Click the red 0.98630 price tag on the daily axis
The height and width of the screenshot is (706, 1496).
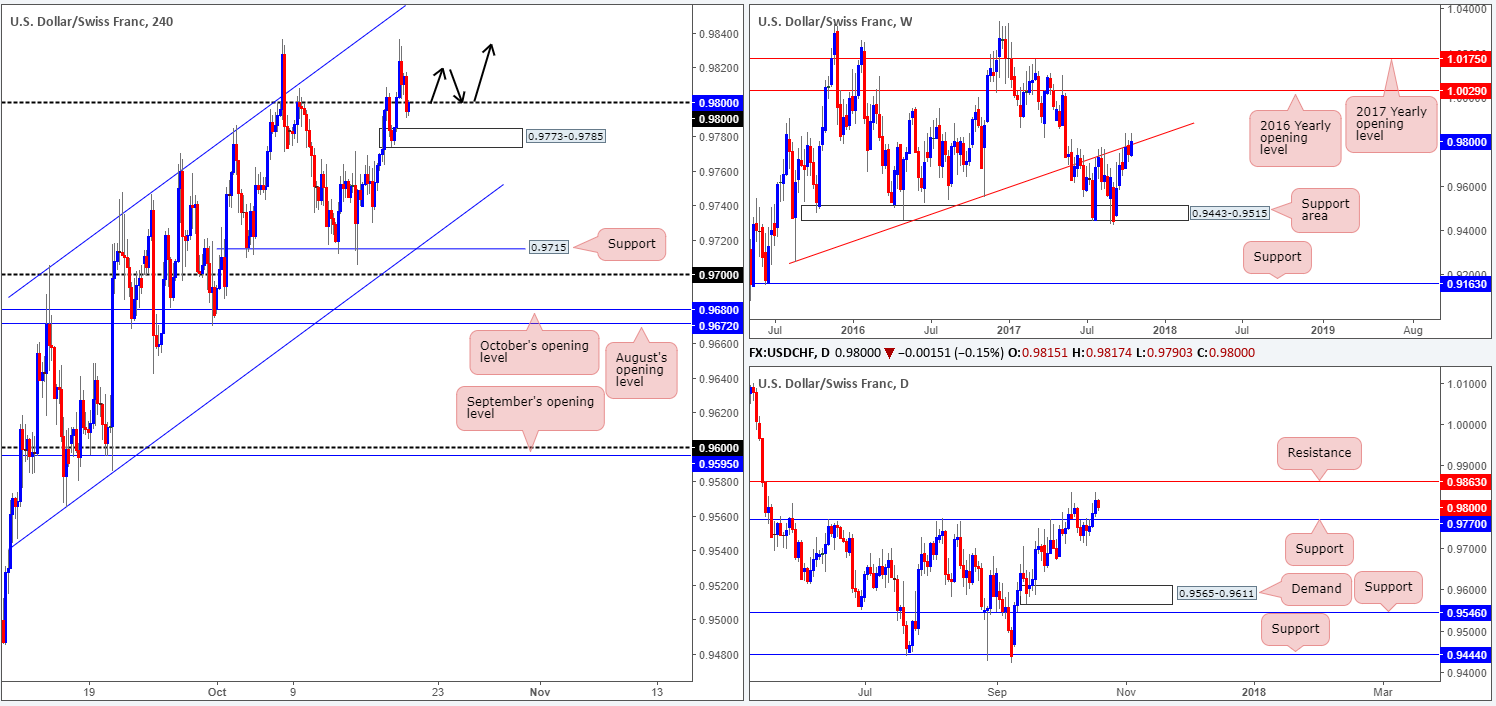pos(1465,482)
